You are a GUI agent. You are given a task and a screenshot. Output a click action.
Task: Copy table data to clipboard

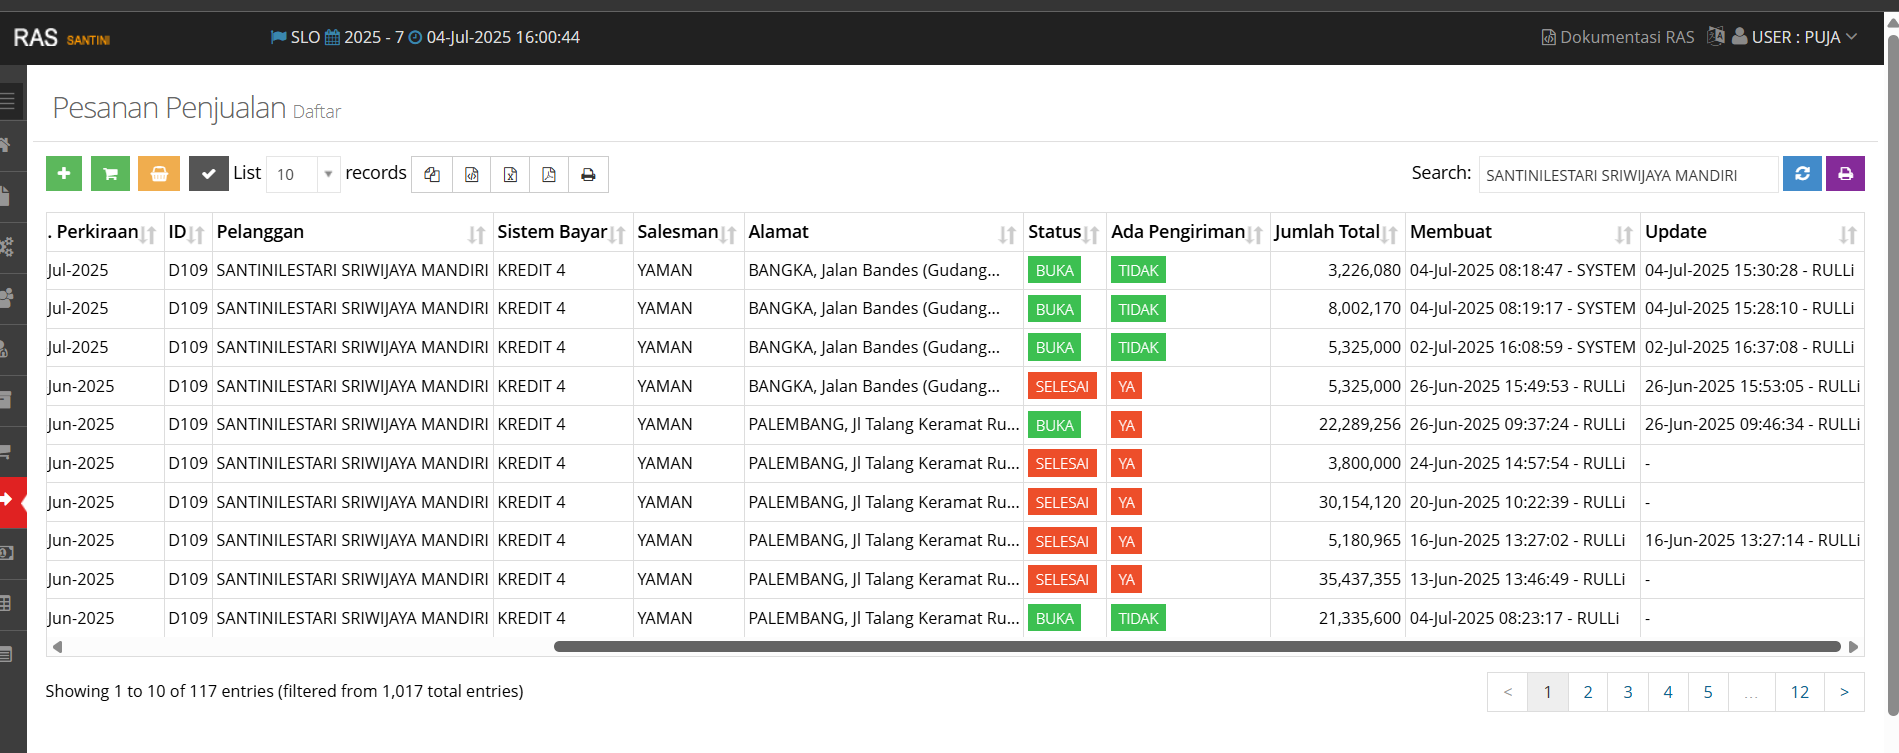(432, 175)
